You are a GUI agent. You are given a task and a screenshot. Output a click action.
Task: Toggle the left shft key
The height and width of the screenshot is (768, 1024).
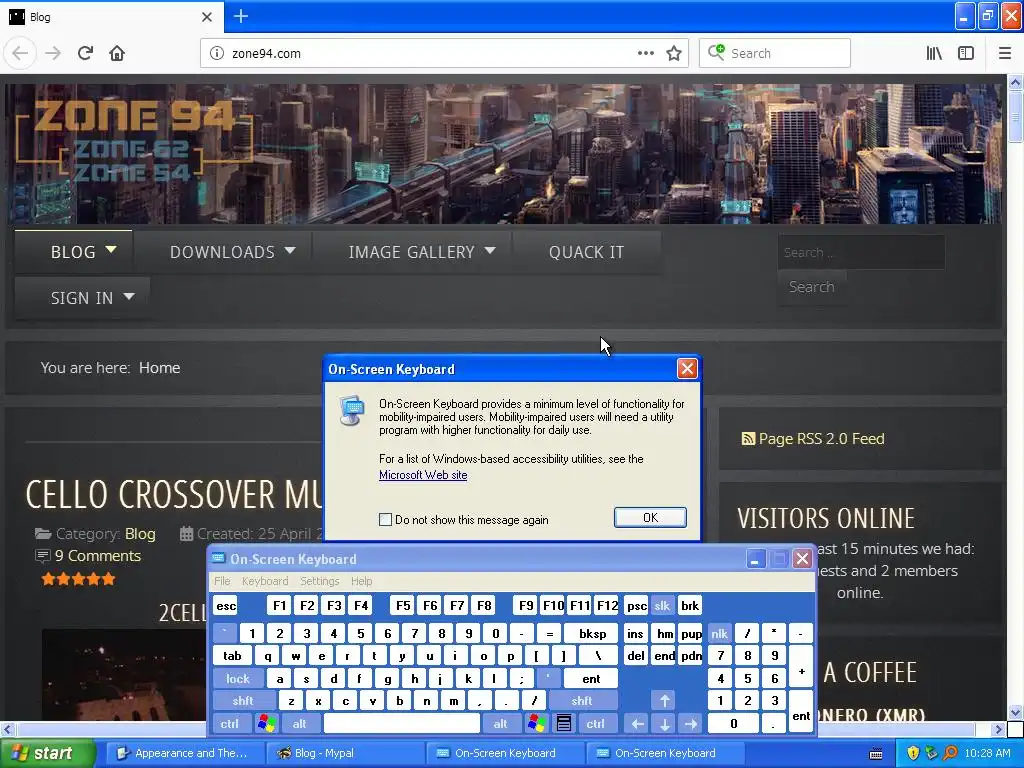pos(243,701)
